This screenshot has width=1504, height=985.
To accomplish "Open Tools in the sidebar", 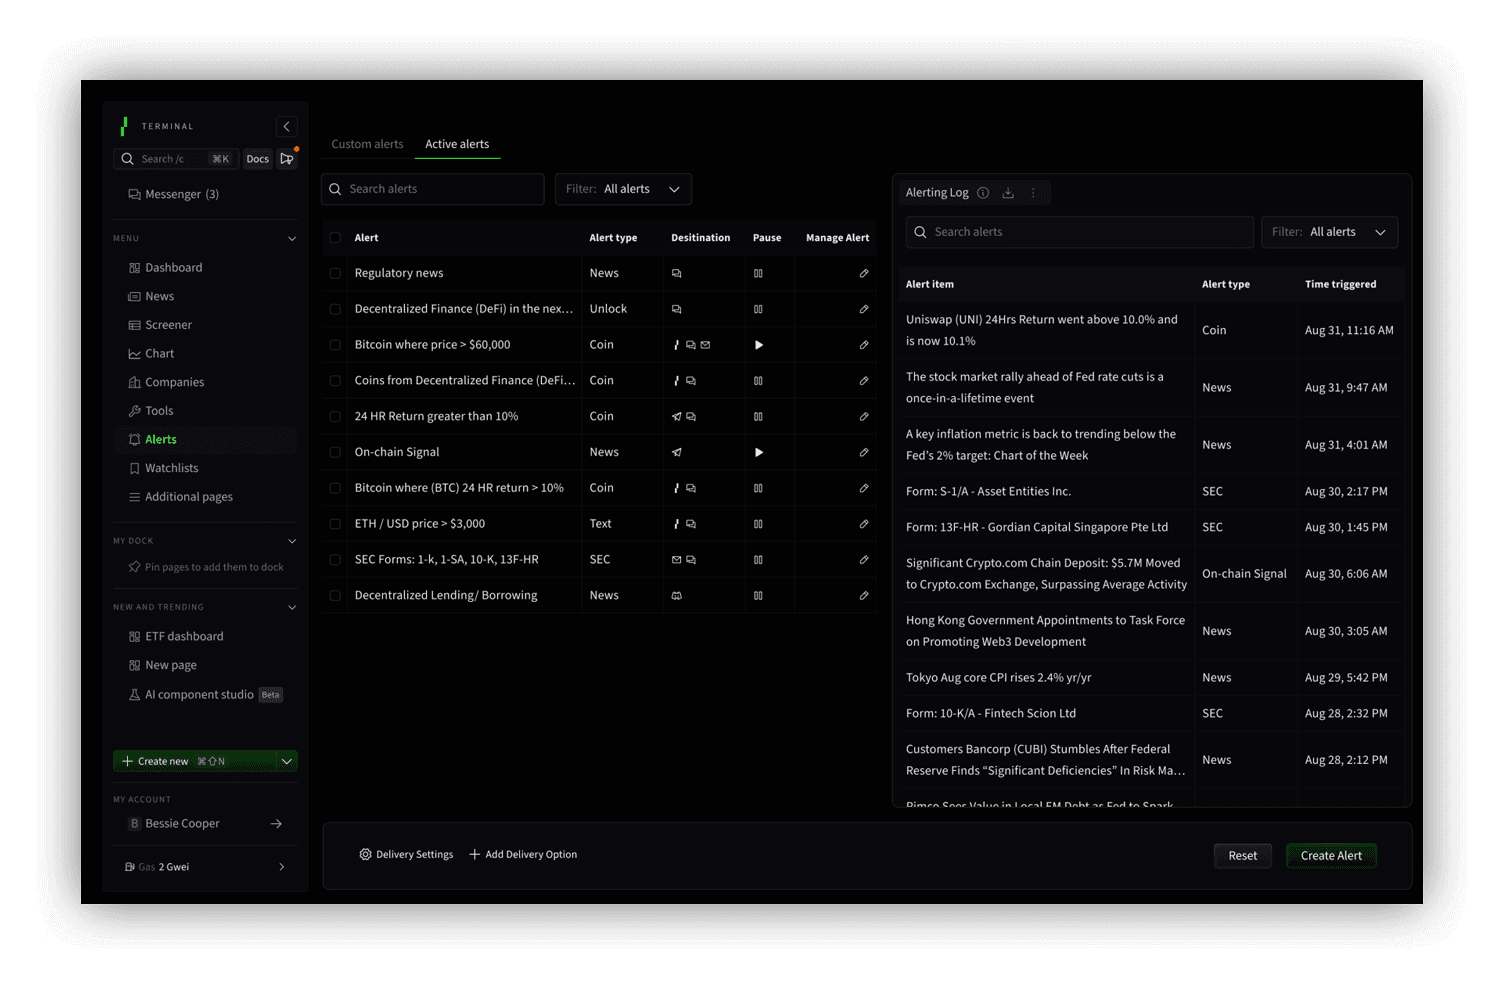I will click(x=151, y=411).
